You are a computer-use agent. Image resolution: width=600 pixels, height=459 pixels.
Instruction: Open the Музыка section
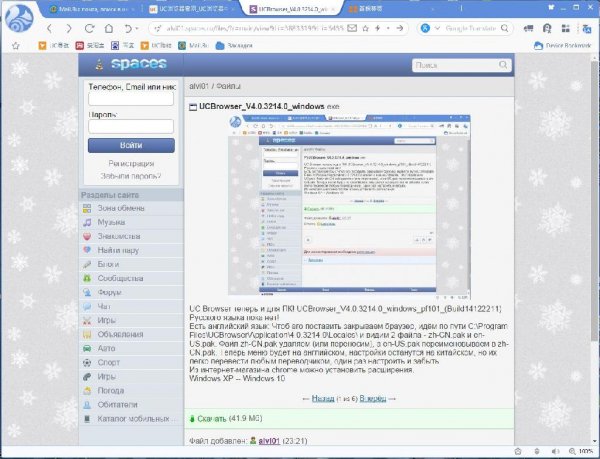[x=131, y=222]
